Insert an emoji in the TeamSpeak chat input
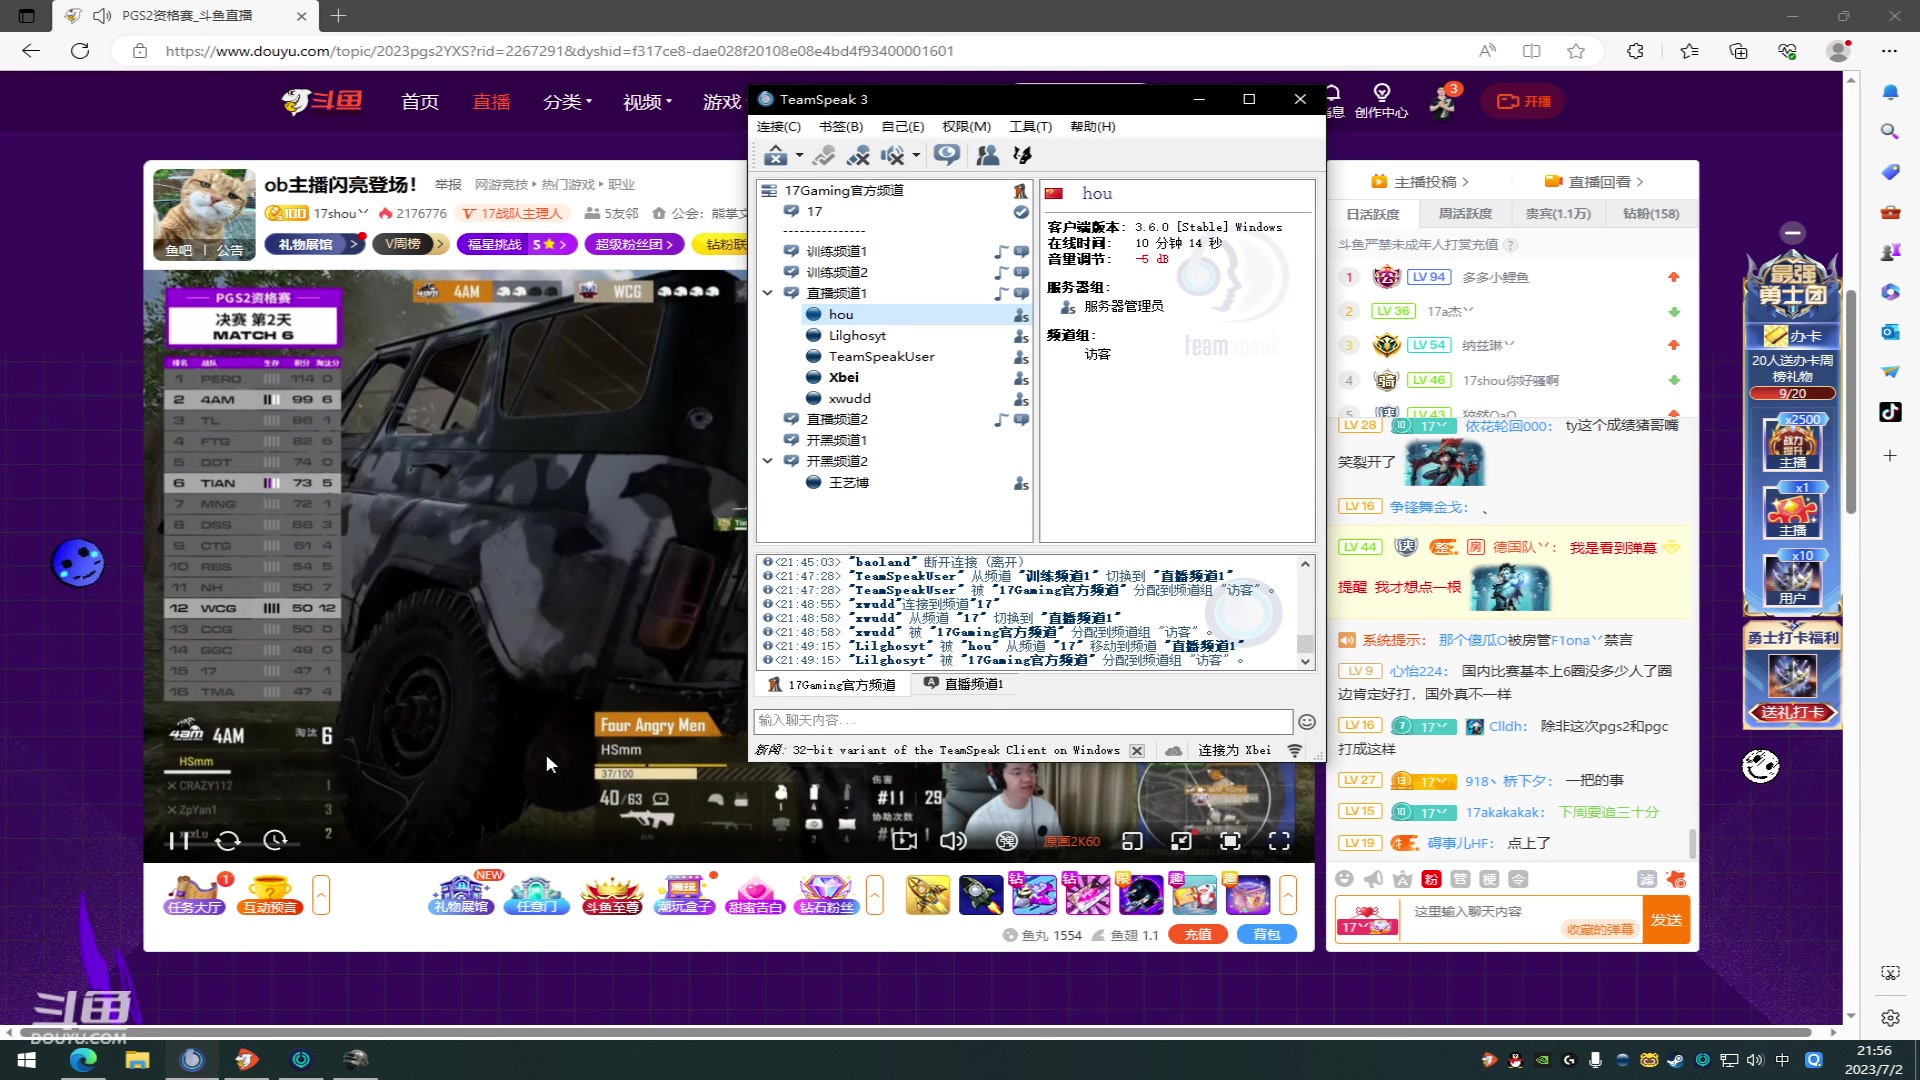1920x1080 pixels. tap(1306, 721)
